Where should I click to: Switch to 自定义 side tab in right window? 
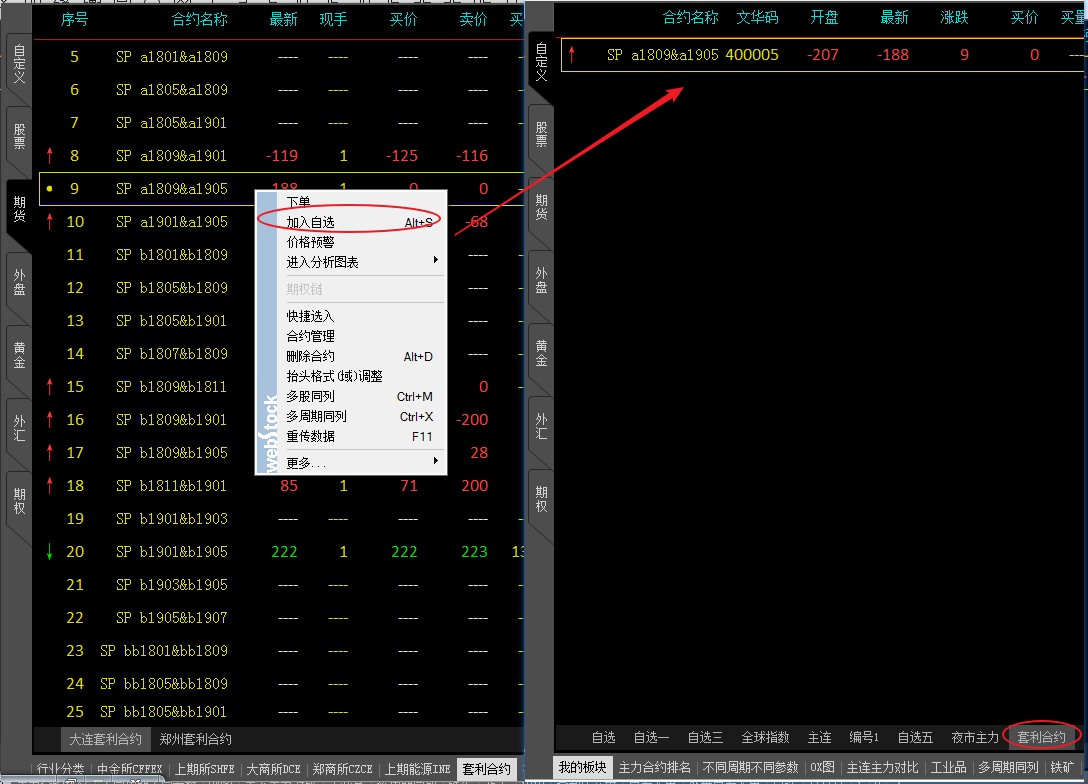tap(541, 62)
